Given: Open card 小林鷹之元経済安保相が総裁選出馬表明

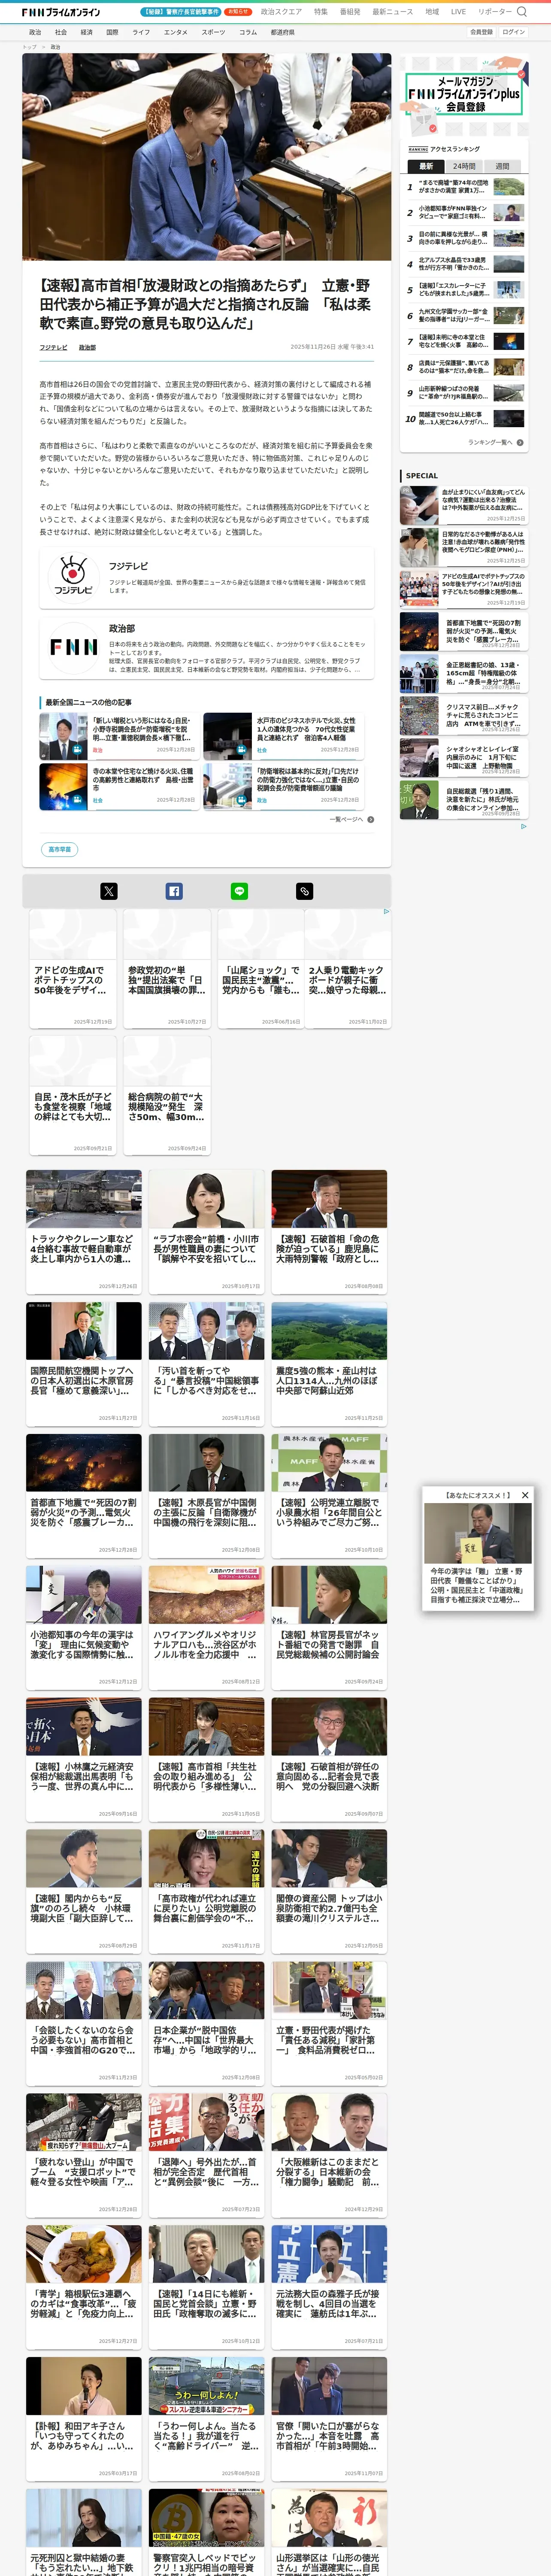Looking at the screenshot, I should (84, 1759).
